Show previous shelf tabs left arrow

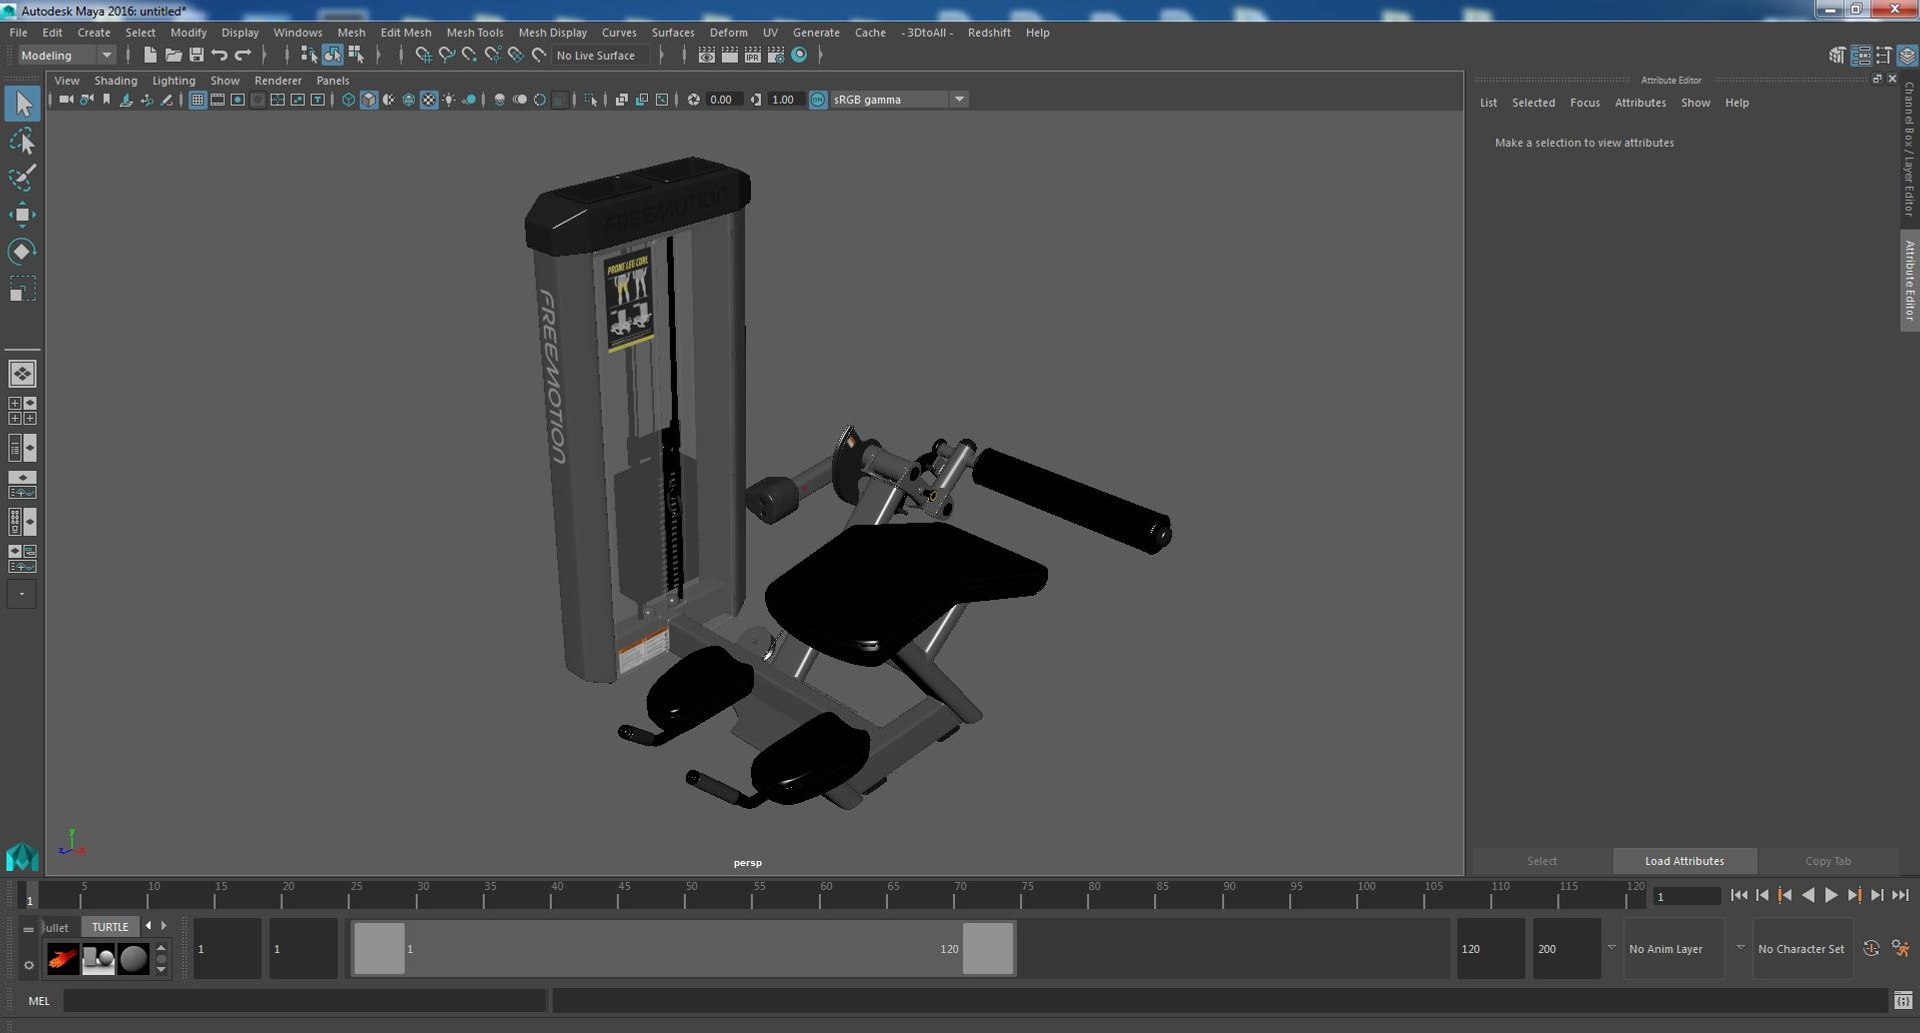point(148,926)
